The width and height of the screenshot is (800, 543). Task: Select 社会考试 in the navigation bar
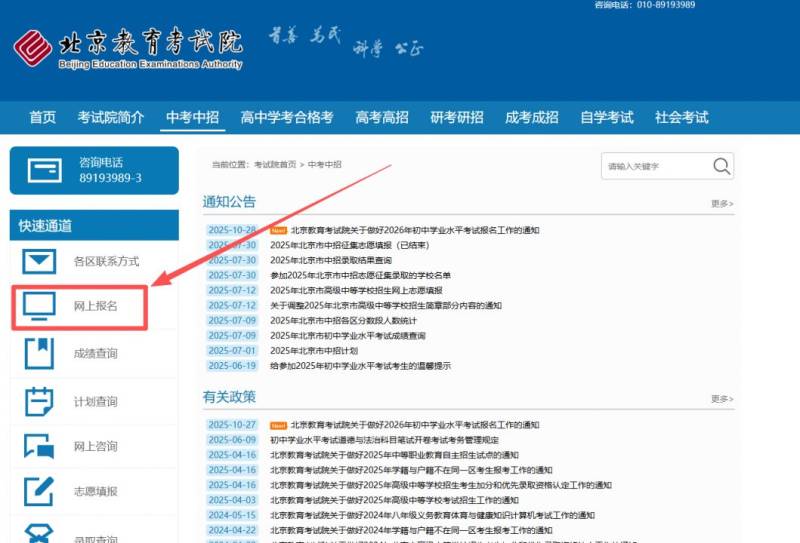coord(682,117)
